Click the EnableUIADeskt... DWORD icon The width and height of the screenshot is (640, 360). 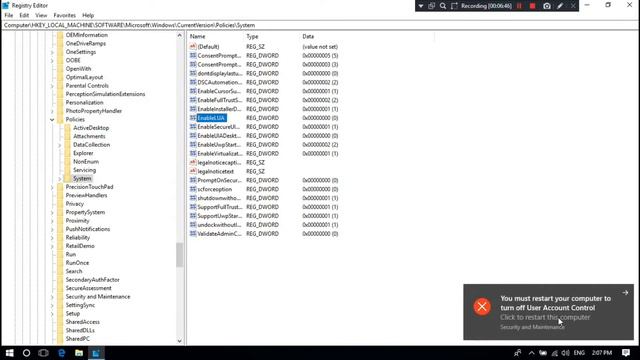193,136
